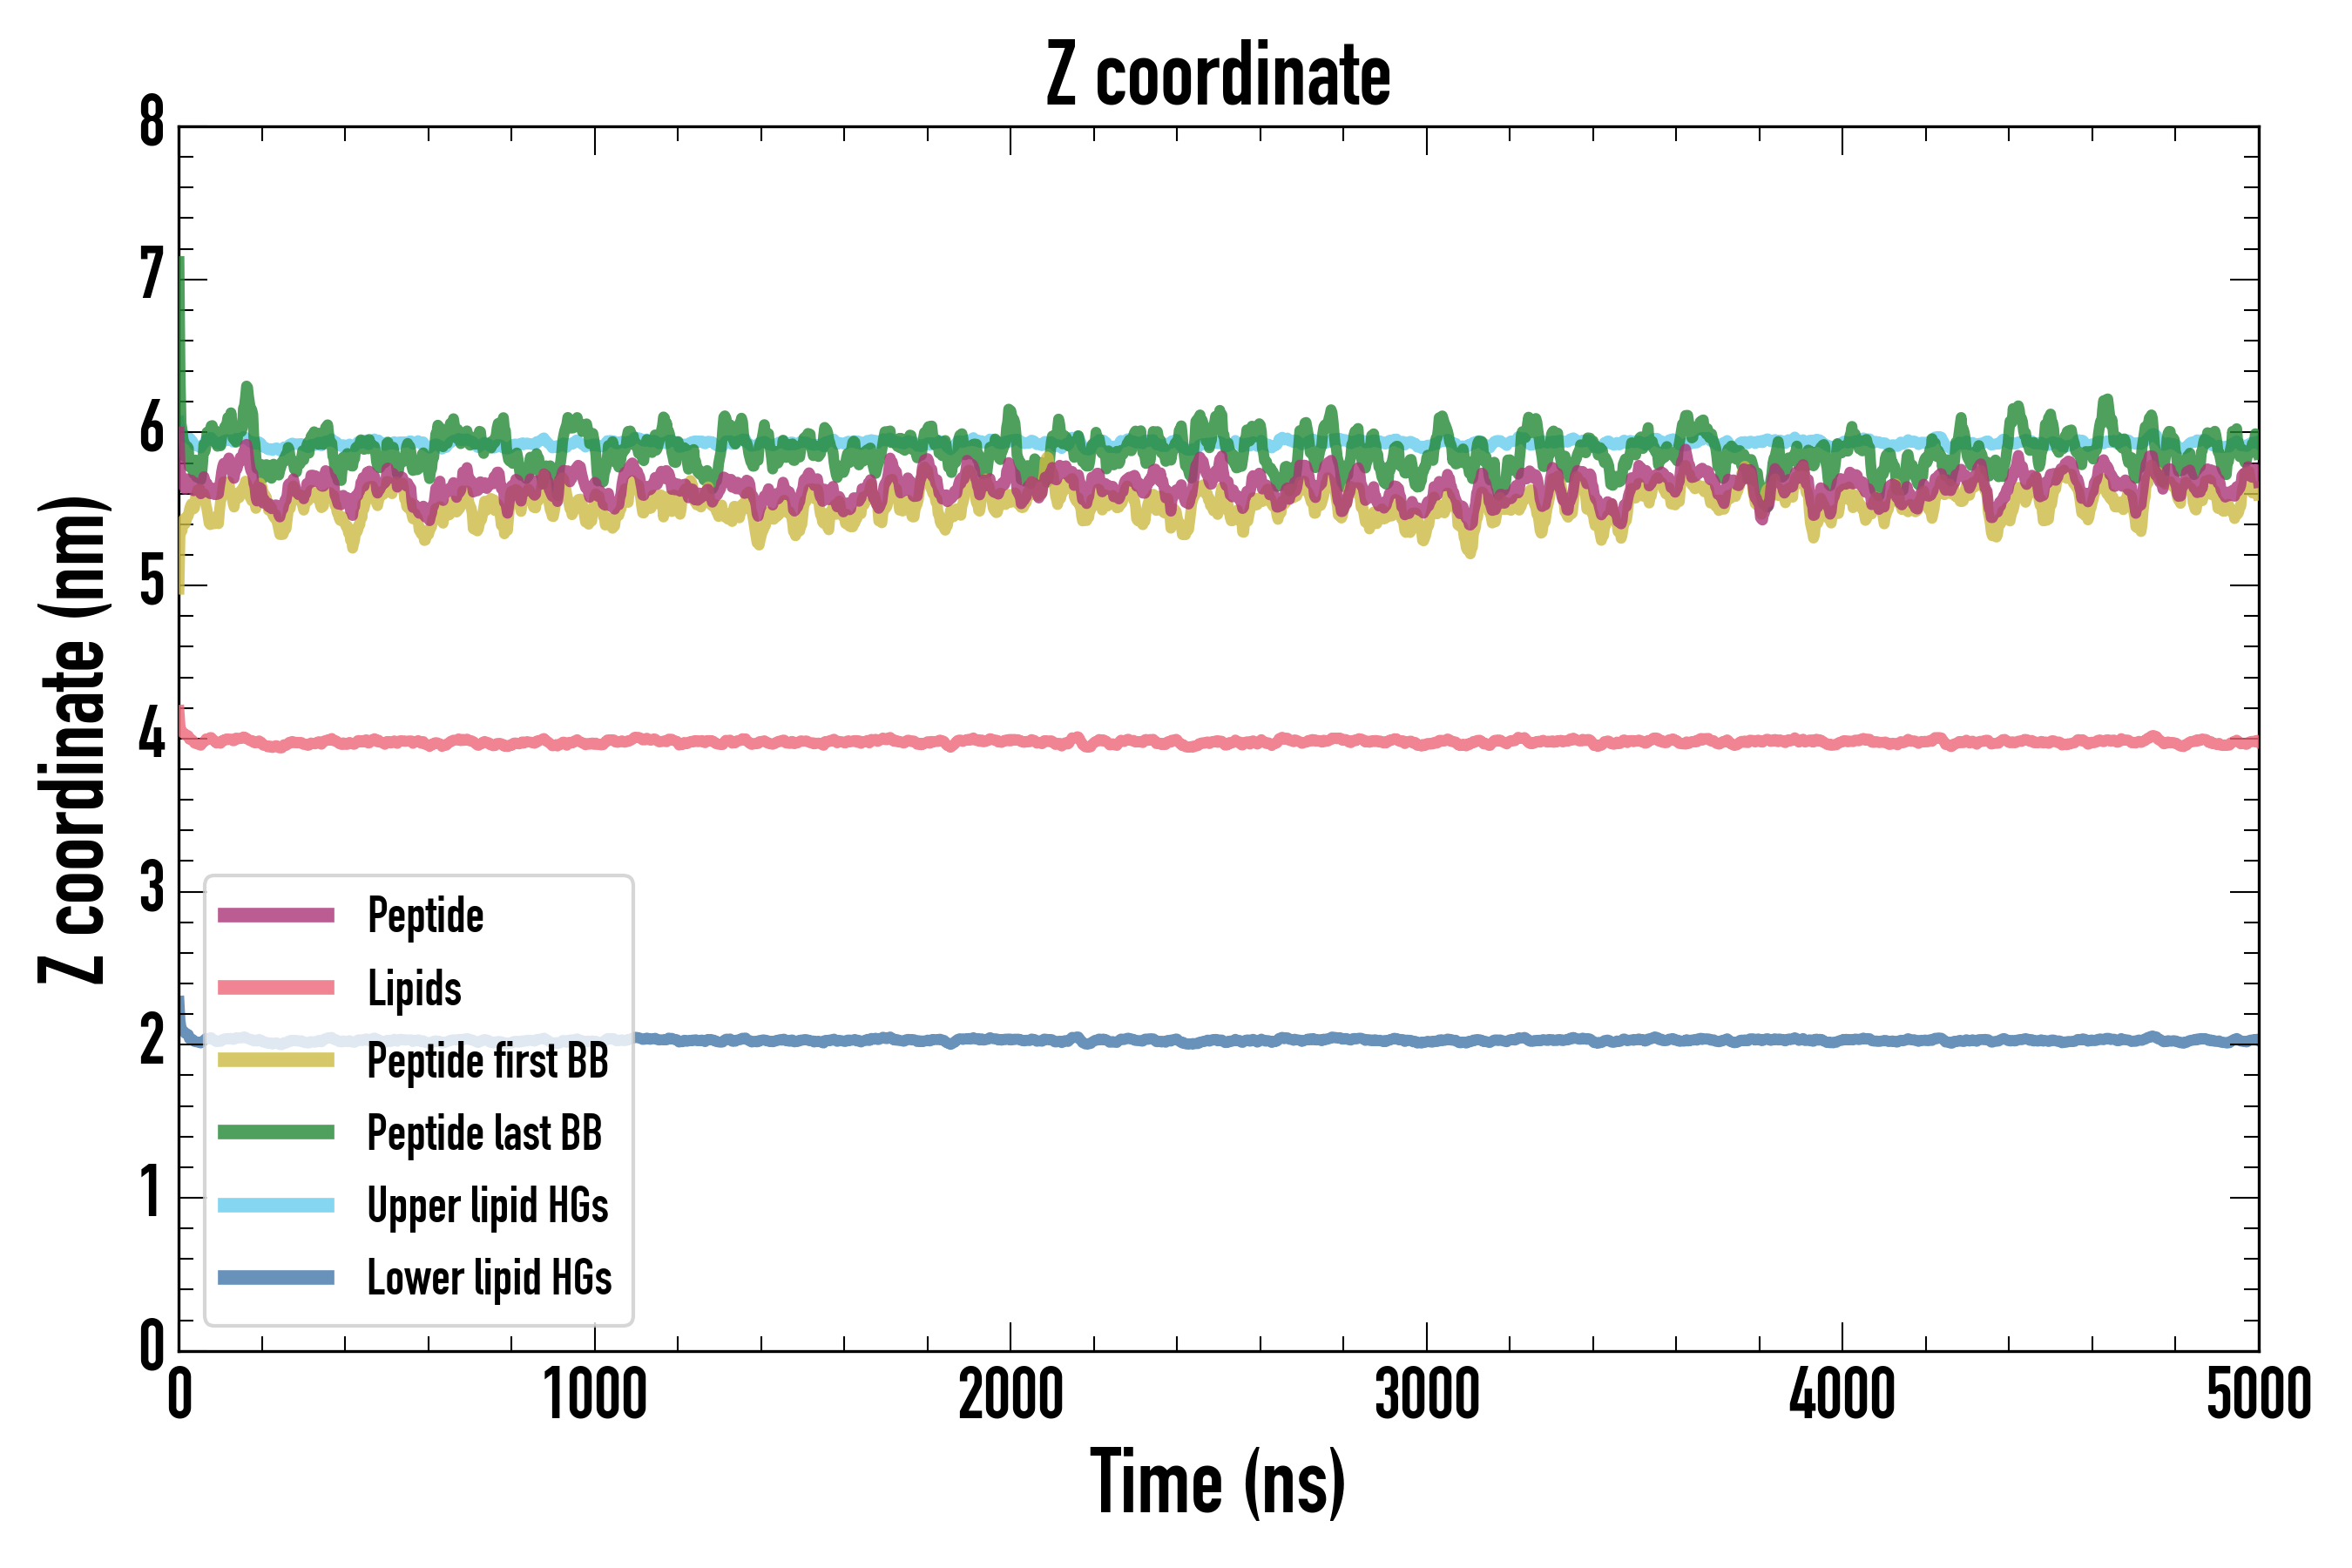Click the 3000 x-axis tick label

pyautogui.click(x=1427, y=1395)
